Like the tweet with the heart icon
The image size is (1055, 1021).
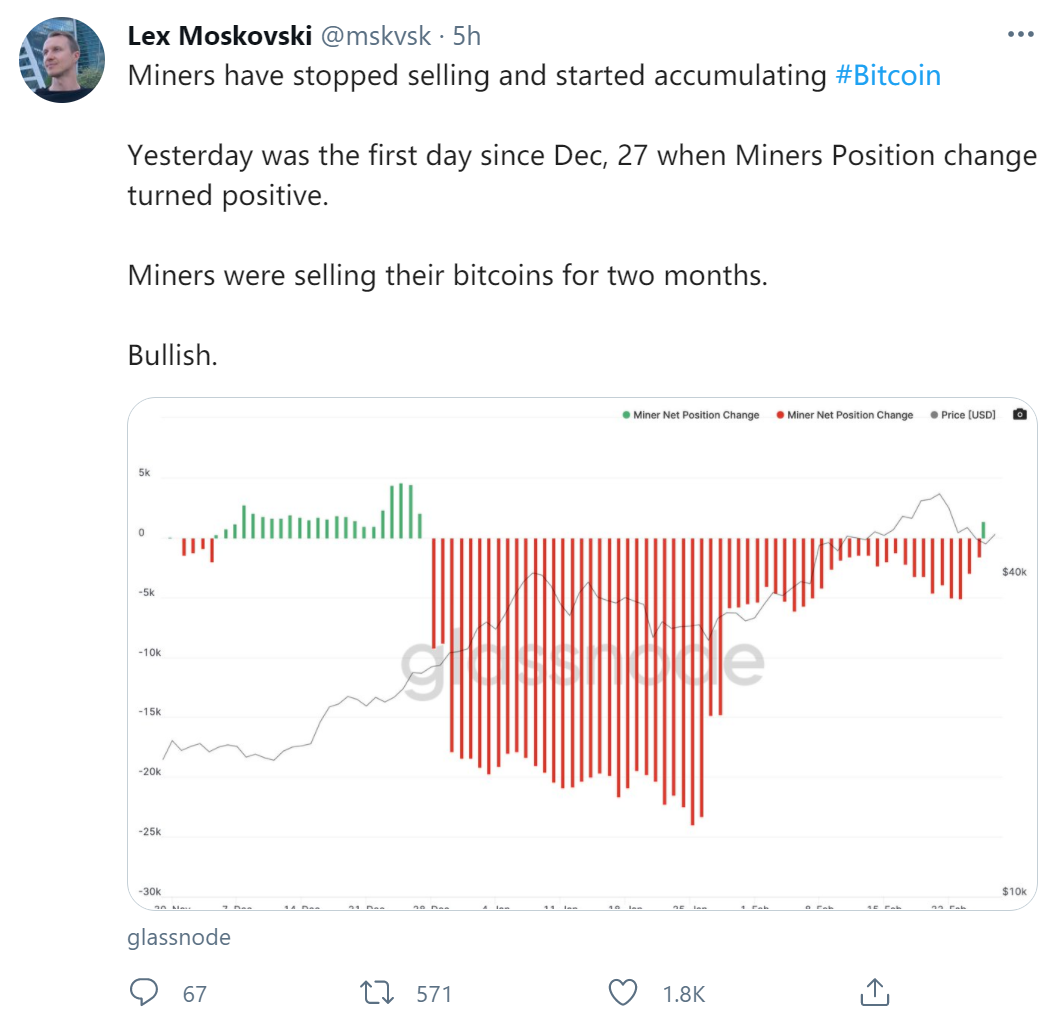(x=623, y=993)
